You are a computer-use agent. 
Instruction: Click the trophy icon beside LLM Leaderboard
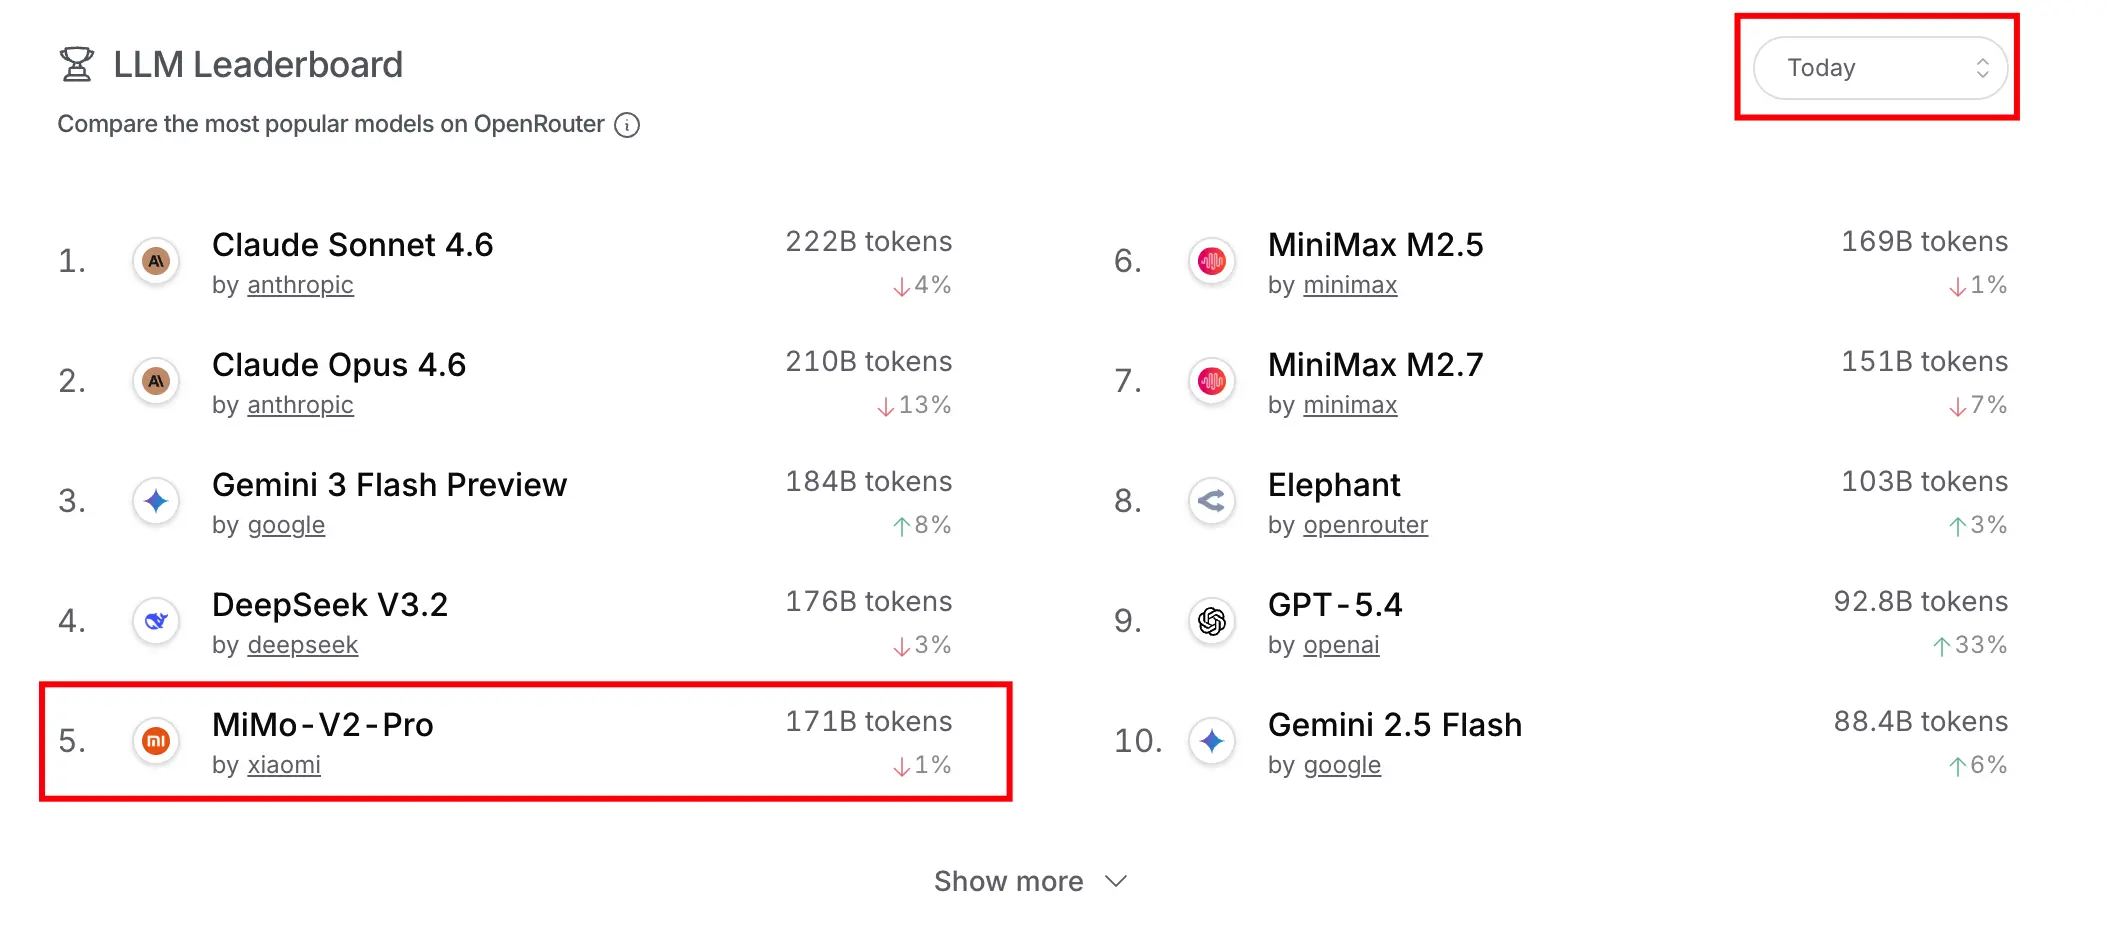tap(77, 65)
